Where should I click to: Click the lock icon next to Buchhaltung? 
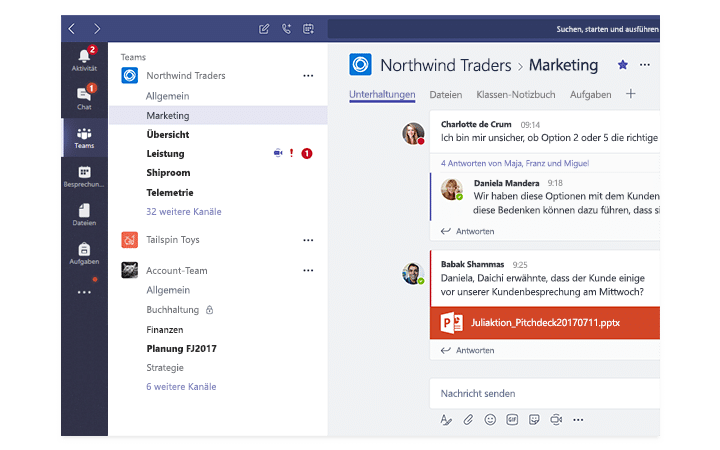pyautogui.click(x=209, y=310)
